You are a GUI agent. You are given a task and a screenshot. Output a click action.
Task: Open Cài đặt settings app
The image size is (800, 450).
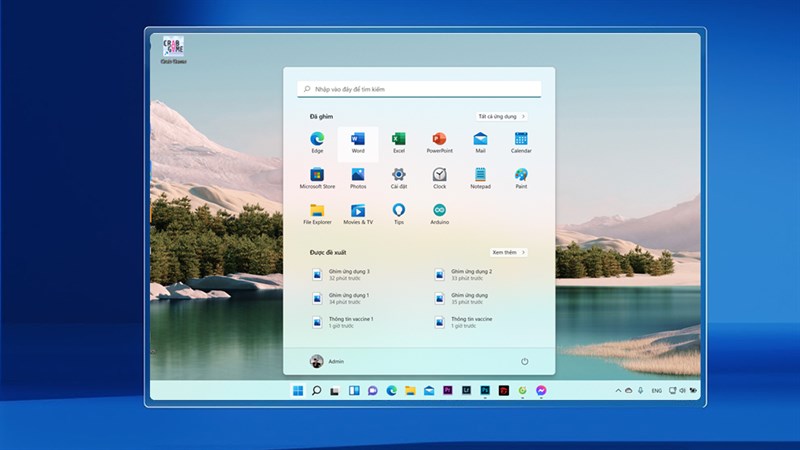pyautogui.click(x=398, y=179)
